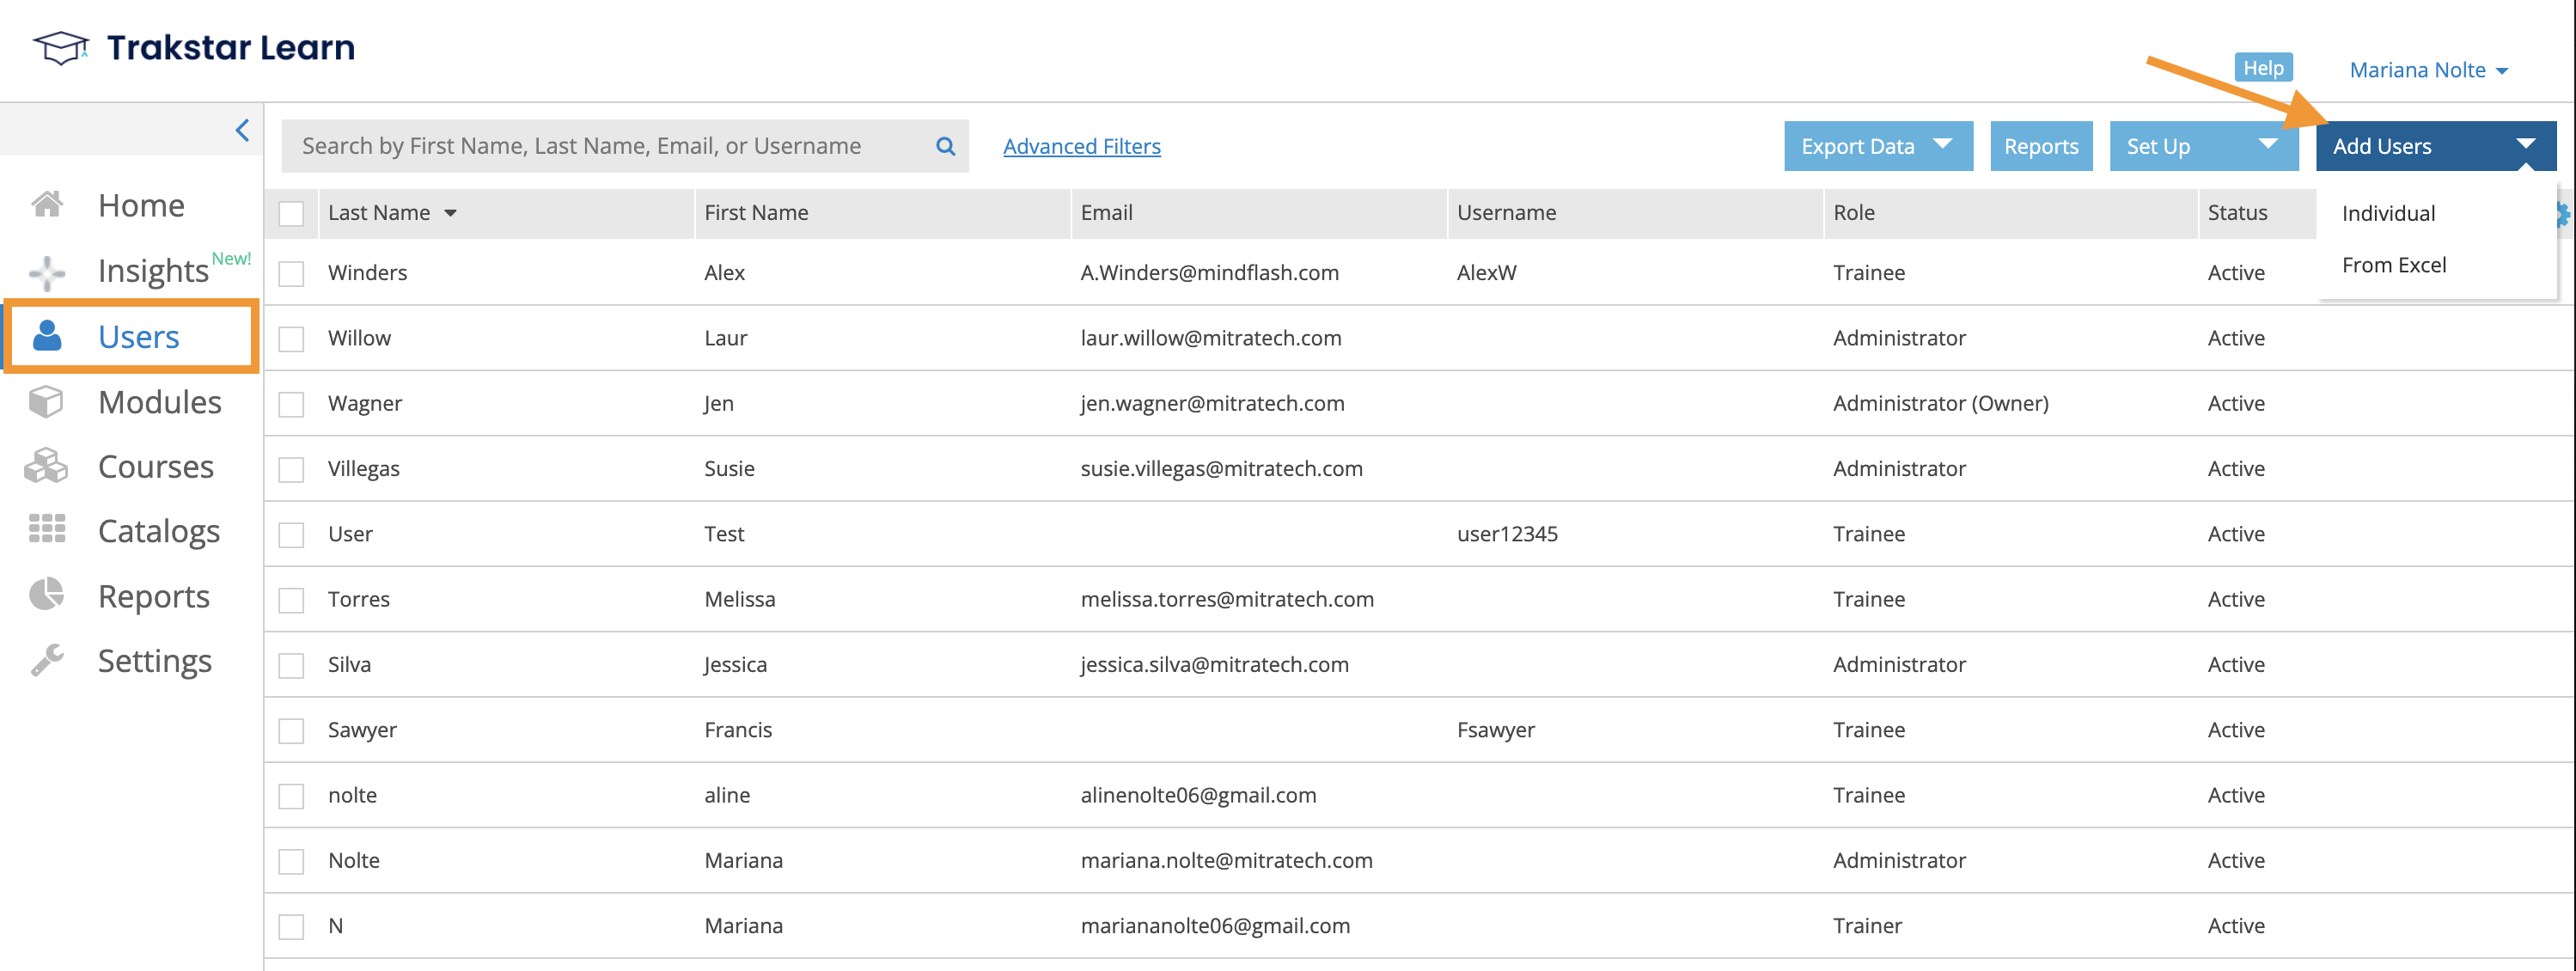The width and height of the screenshot is (2576, 971).
Task: Open the Export Data dropdown
Action: pos(1878,146)
